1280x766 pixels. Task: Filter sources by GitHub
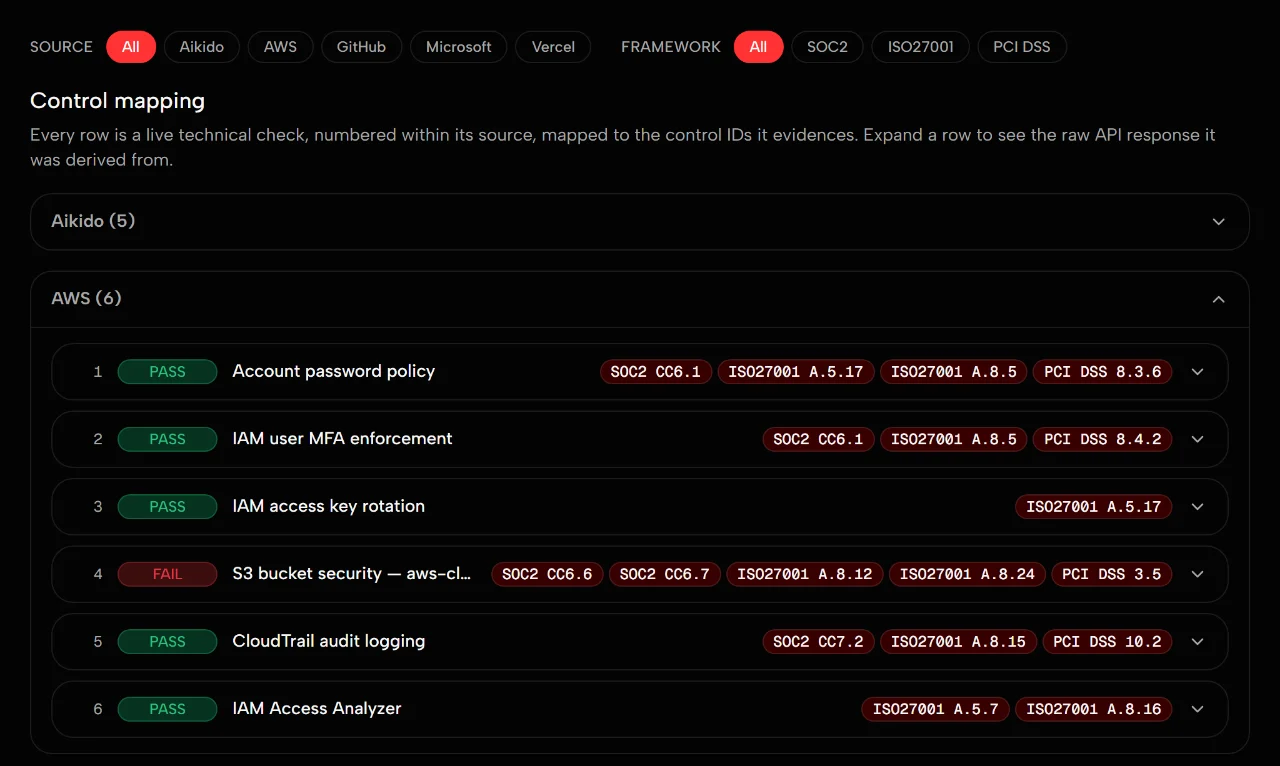361,47
